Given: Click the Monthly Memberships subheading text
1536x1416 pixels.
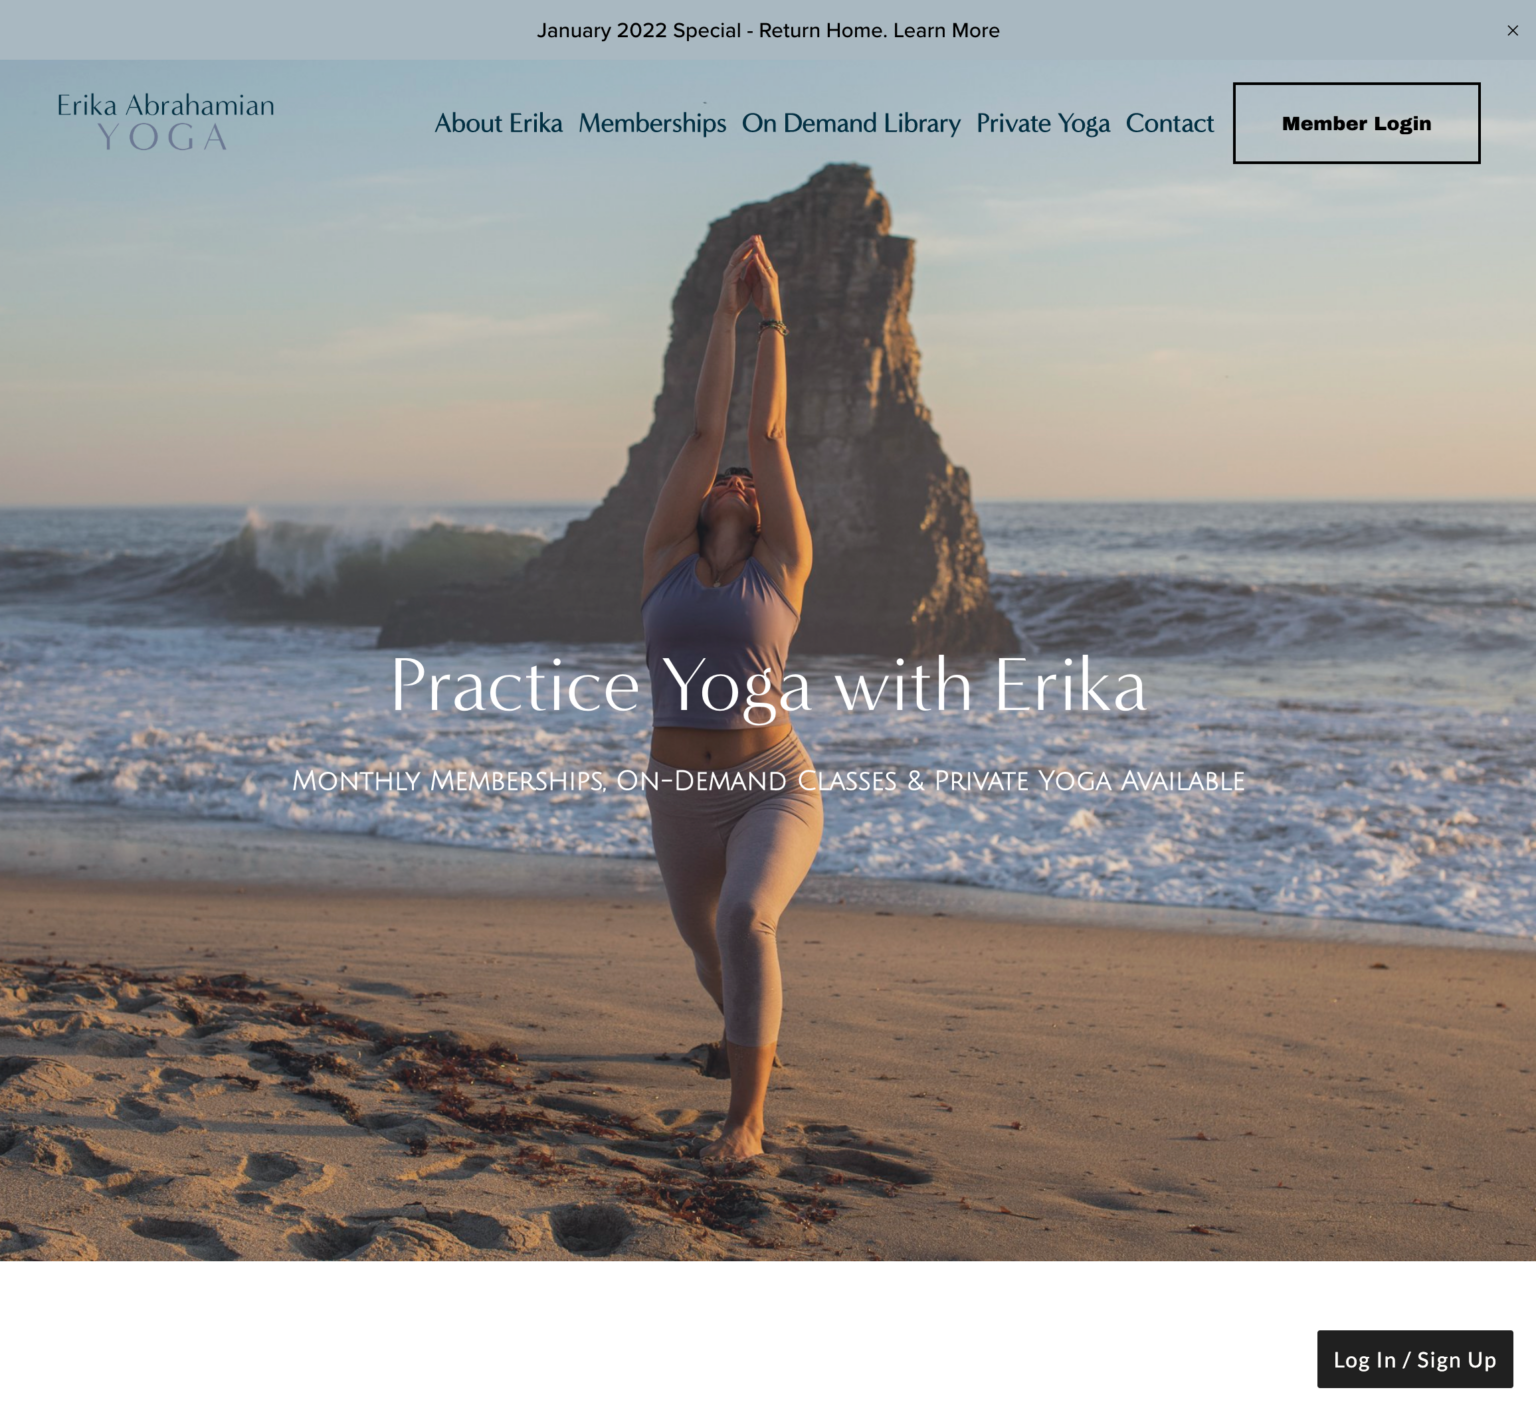Looking at the screenshot, I should (x=768, y=780).
